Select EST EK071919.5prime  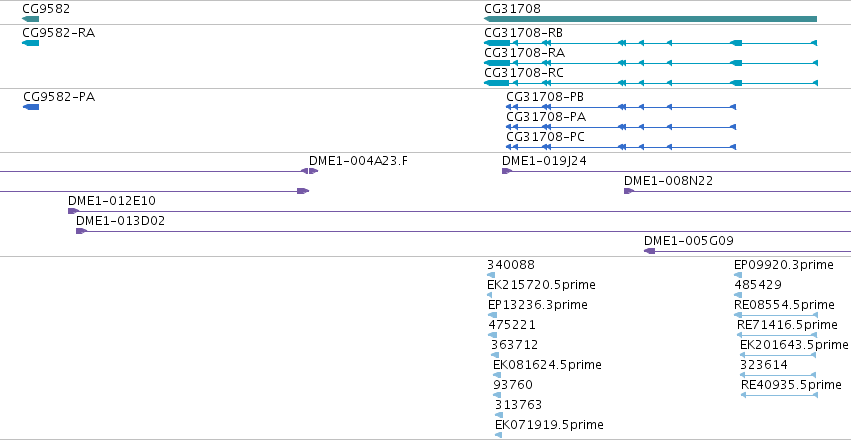point(549,425)
